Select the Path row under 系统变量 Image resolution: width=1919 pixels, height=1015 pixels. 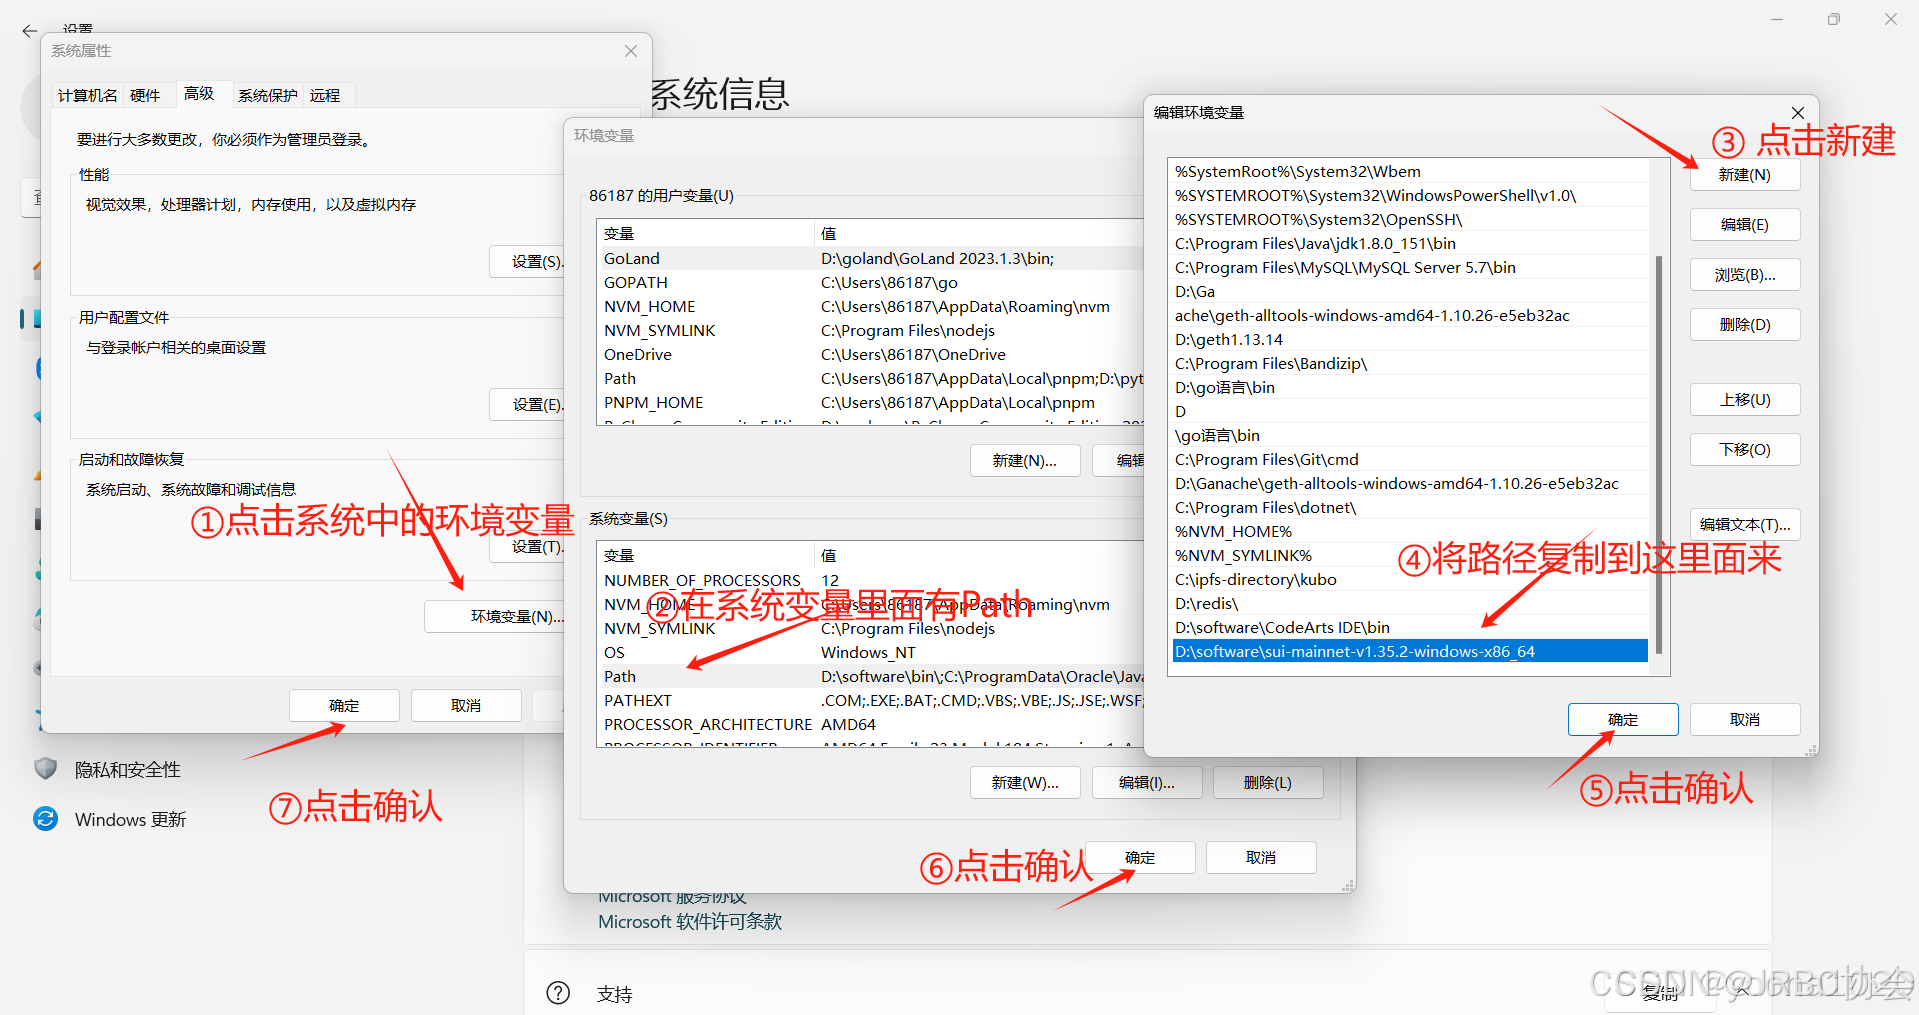700,676
